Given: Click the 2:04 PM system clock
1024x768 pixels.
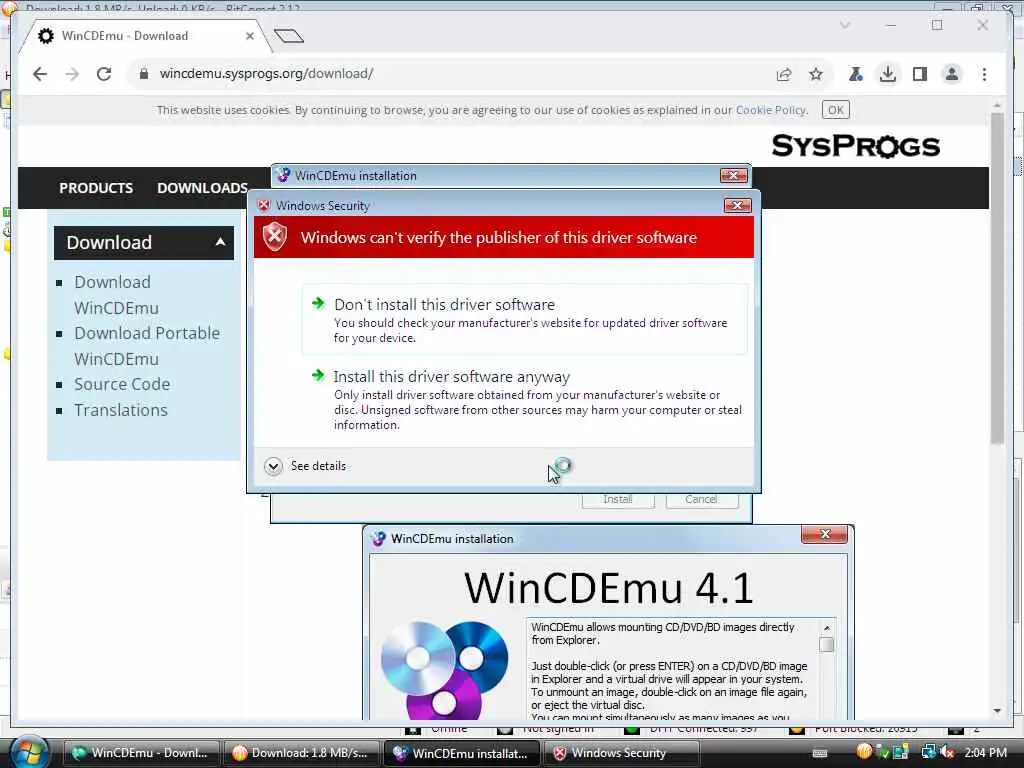Looking at the screenshot, I should tap(985, 753).
